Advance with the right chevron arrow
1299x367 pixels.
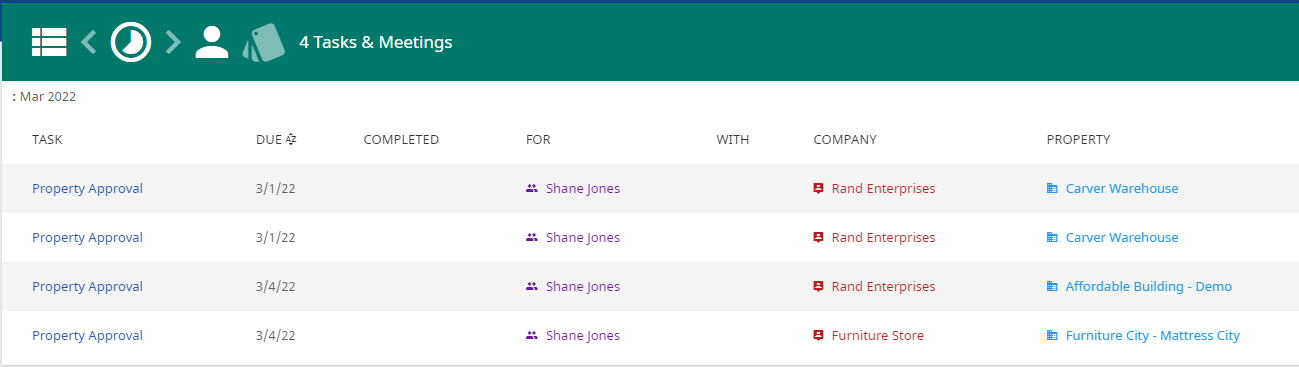coord(173,42)
